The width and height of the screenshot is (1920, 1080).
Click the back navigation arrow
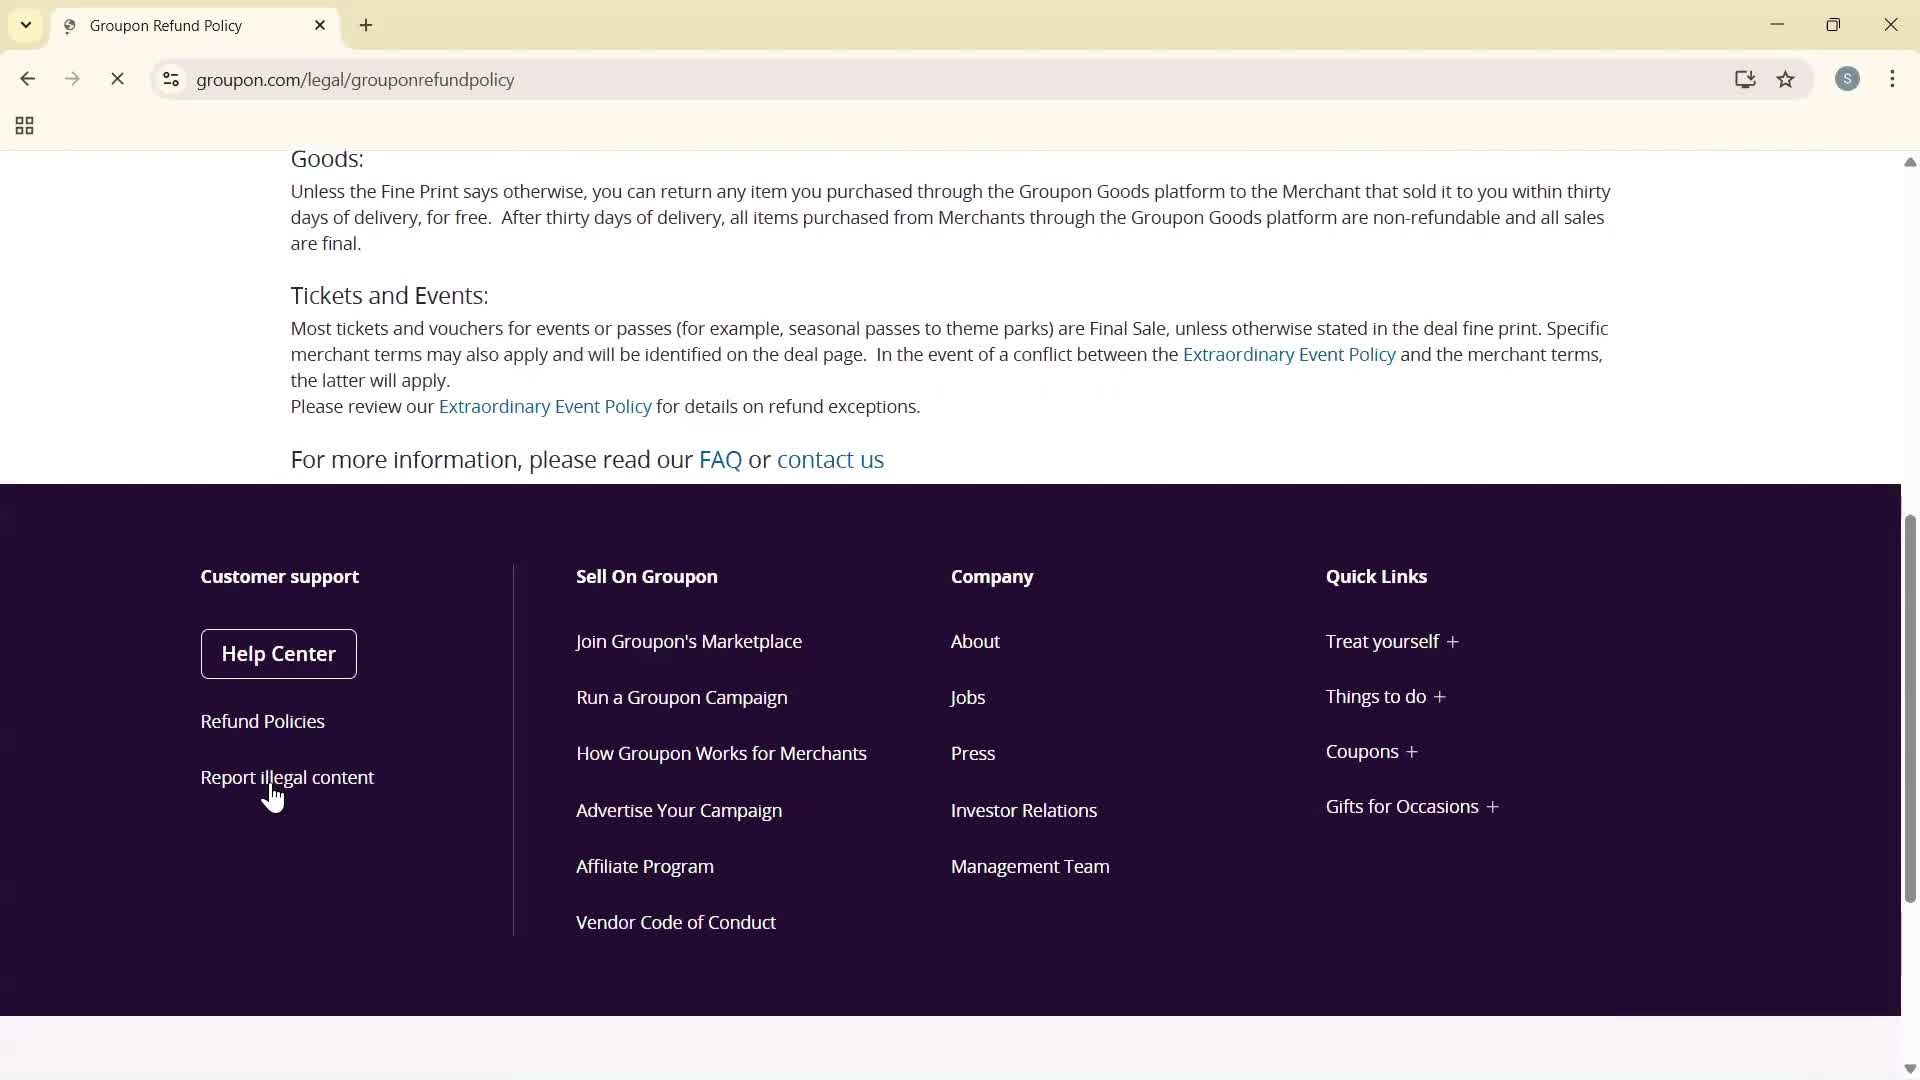point(27,79)
